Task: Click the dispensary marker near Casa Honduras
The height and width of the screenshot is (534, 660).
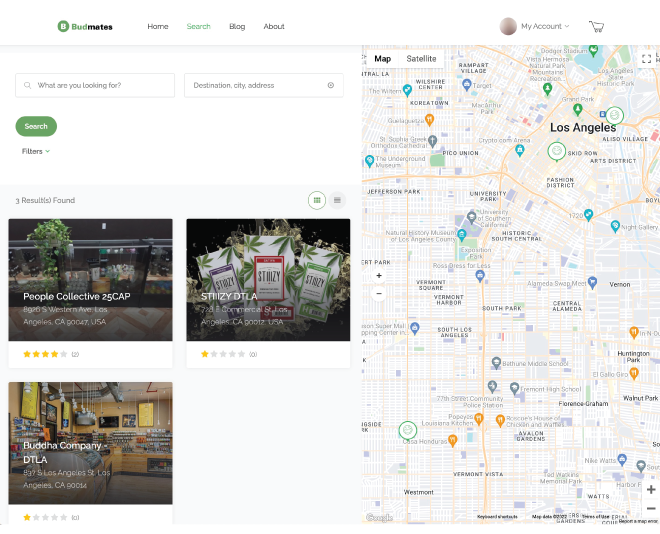Action: pyautogui.click(x=407, y=430)
